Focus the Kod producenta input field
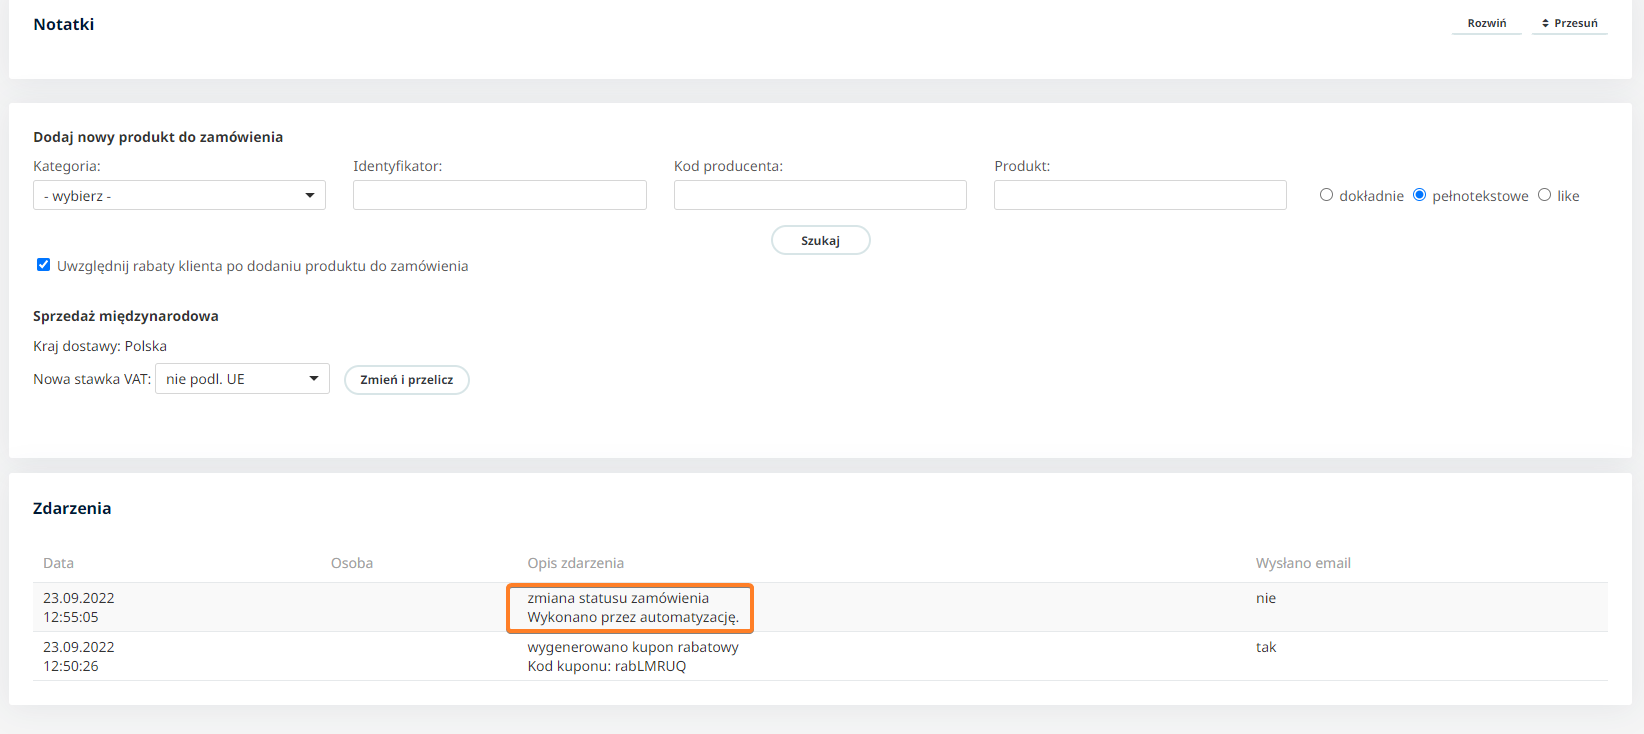The image size is (1644, 734). (820, 195)
